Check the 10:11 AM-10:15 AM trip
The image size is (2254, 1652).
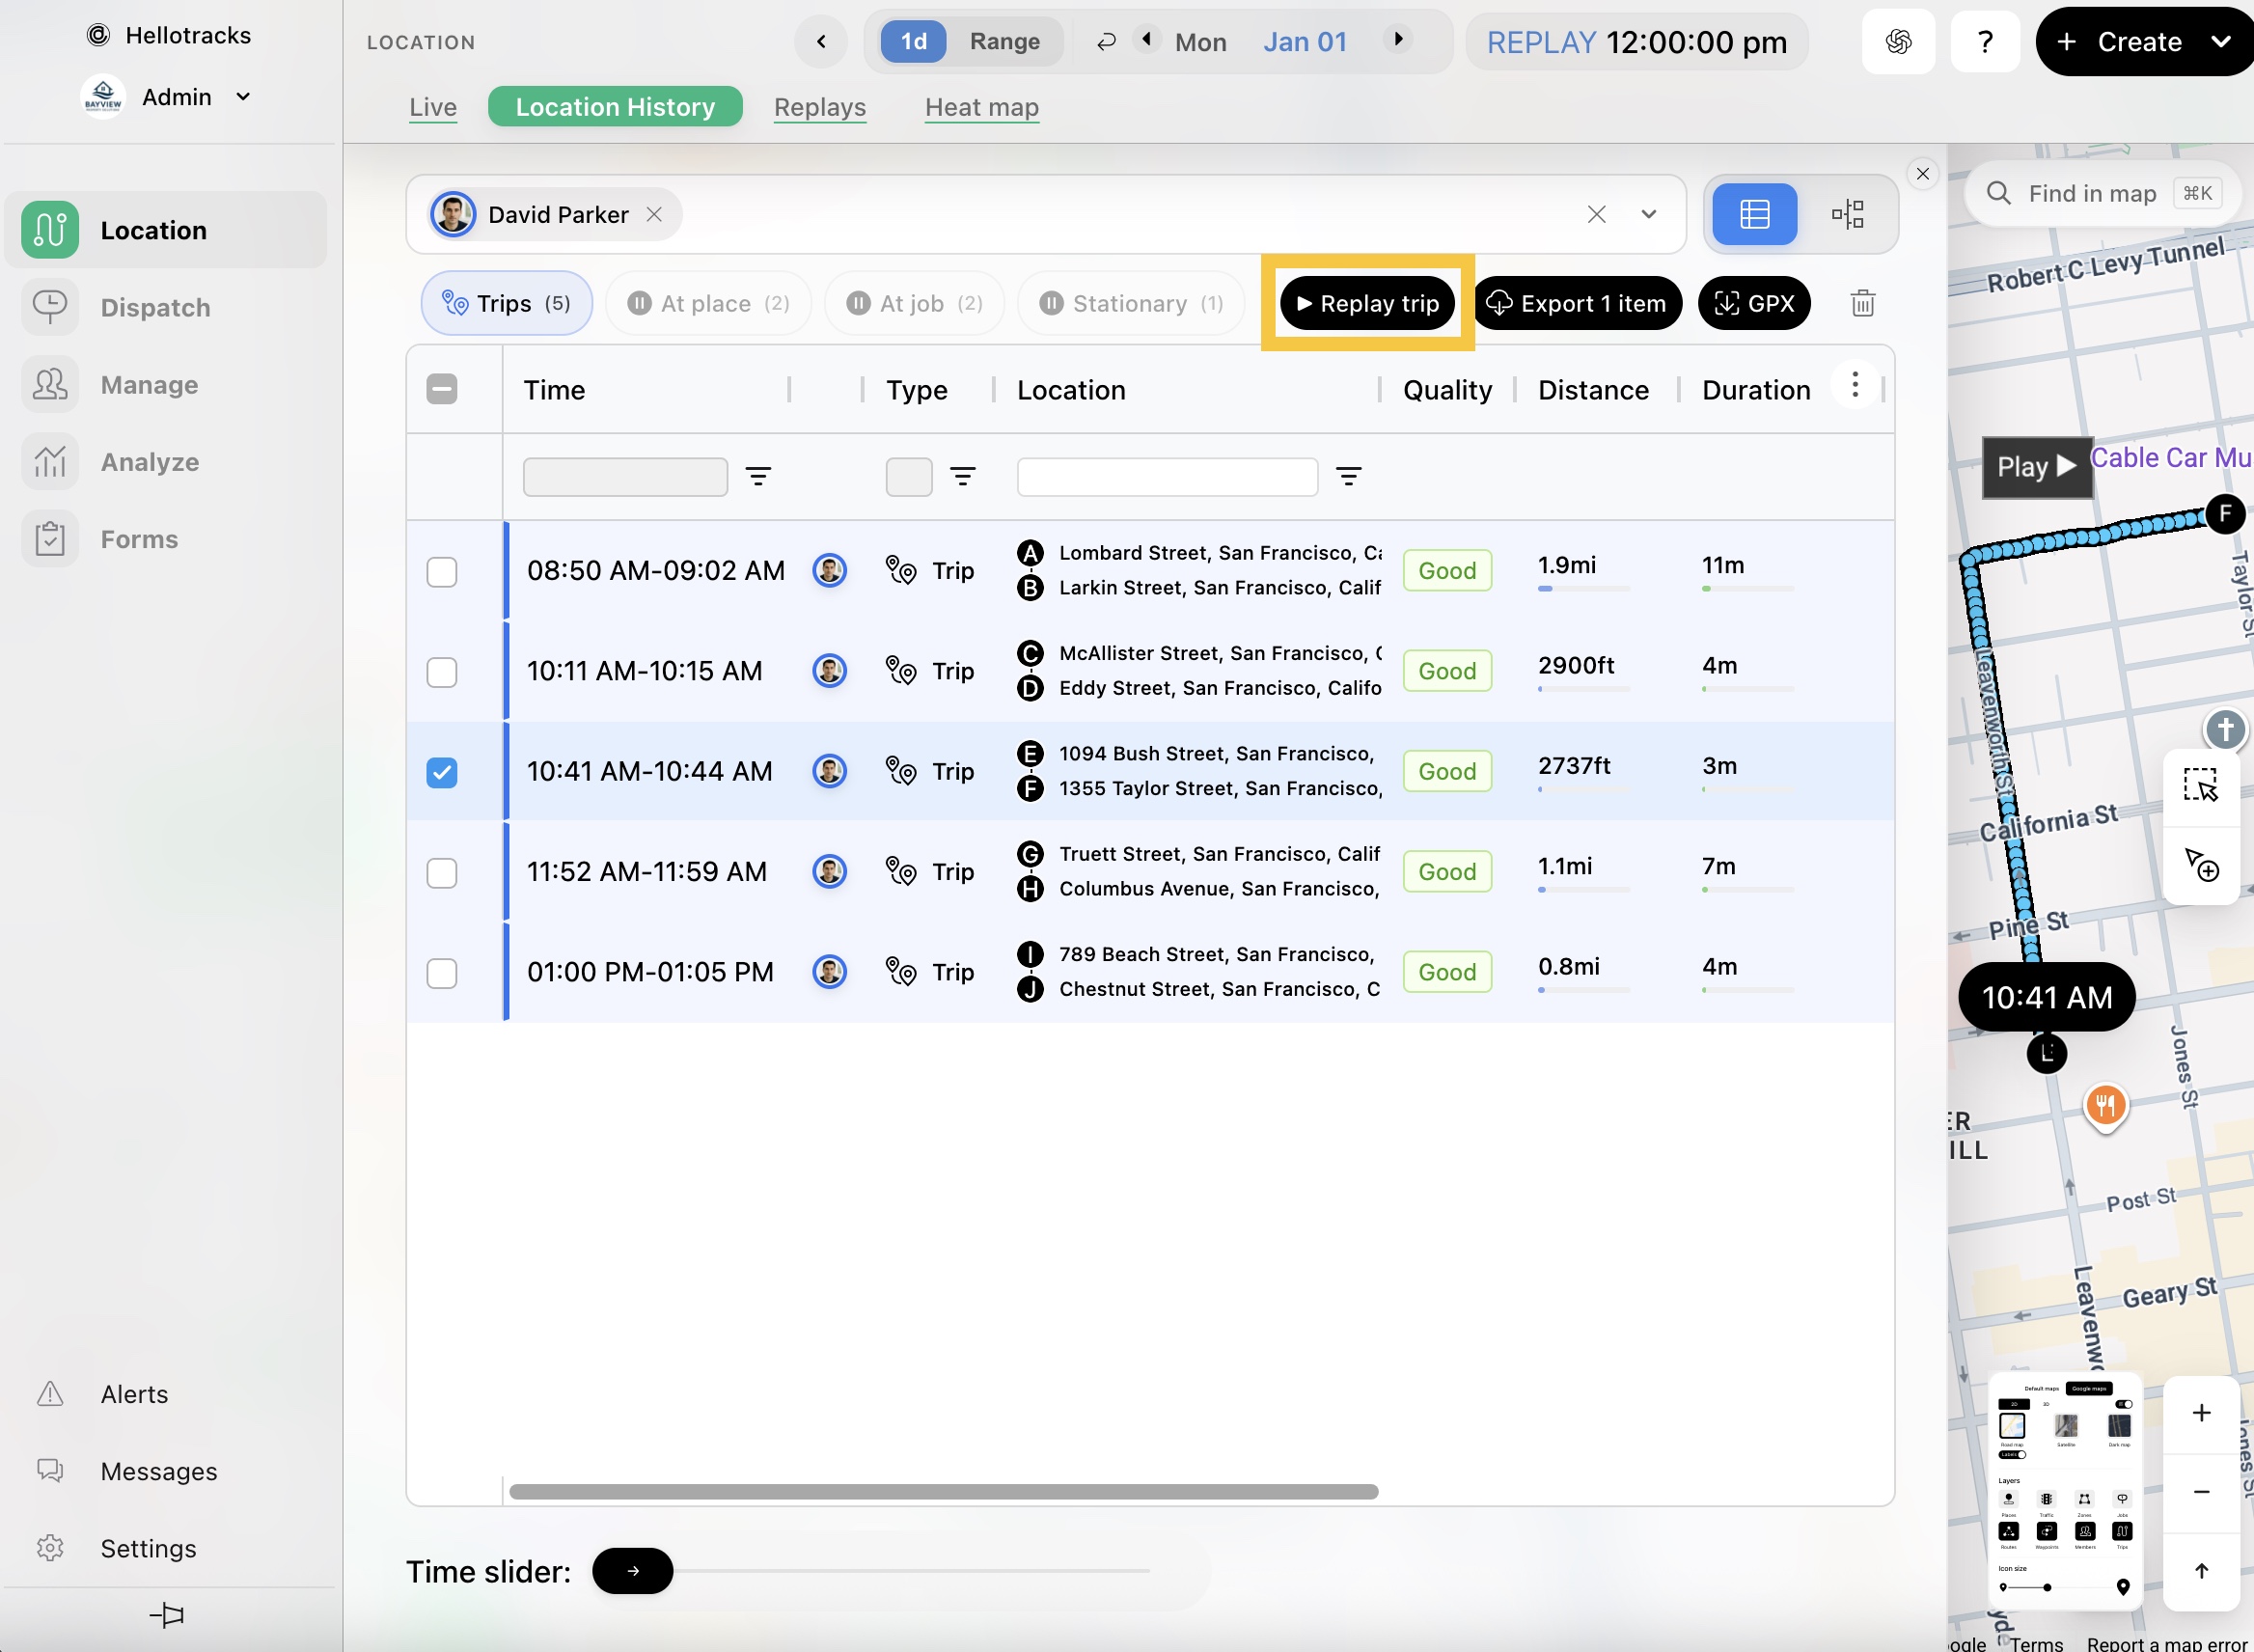tap(441, 671)
